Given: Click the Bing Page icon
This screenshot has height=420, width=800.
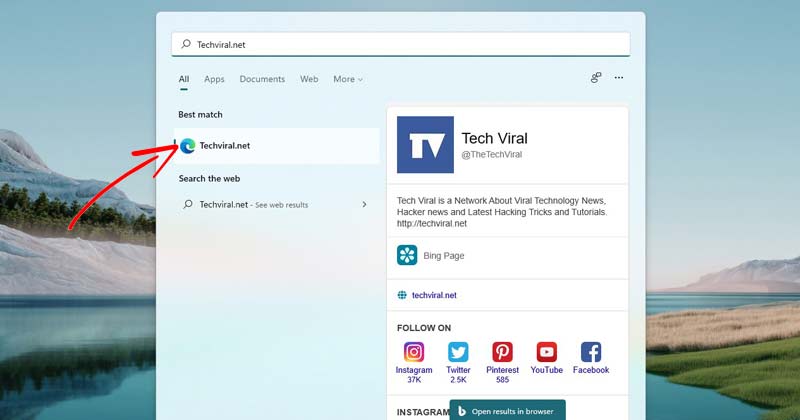Looking at the screenshot, I should (407, 255).
